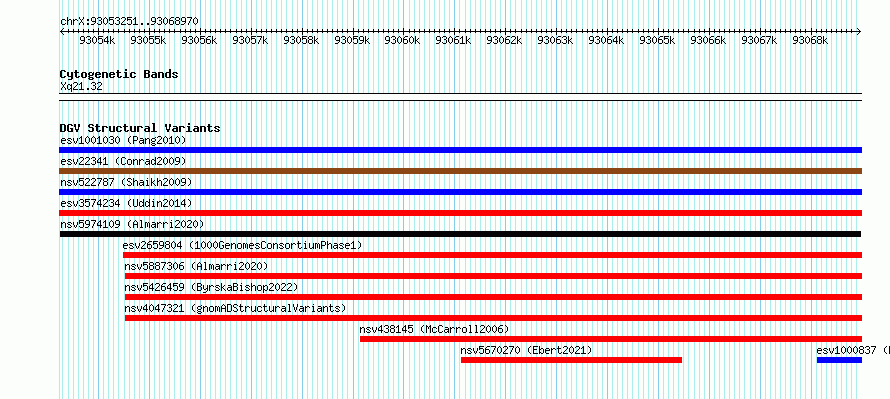The width and height of the screenshot is (890, 399).
Task: Click the ruler's right arrowhead
Action: 859,31
